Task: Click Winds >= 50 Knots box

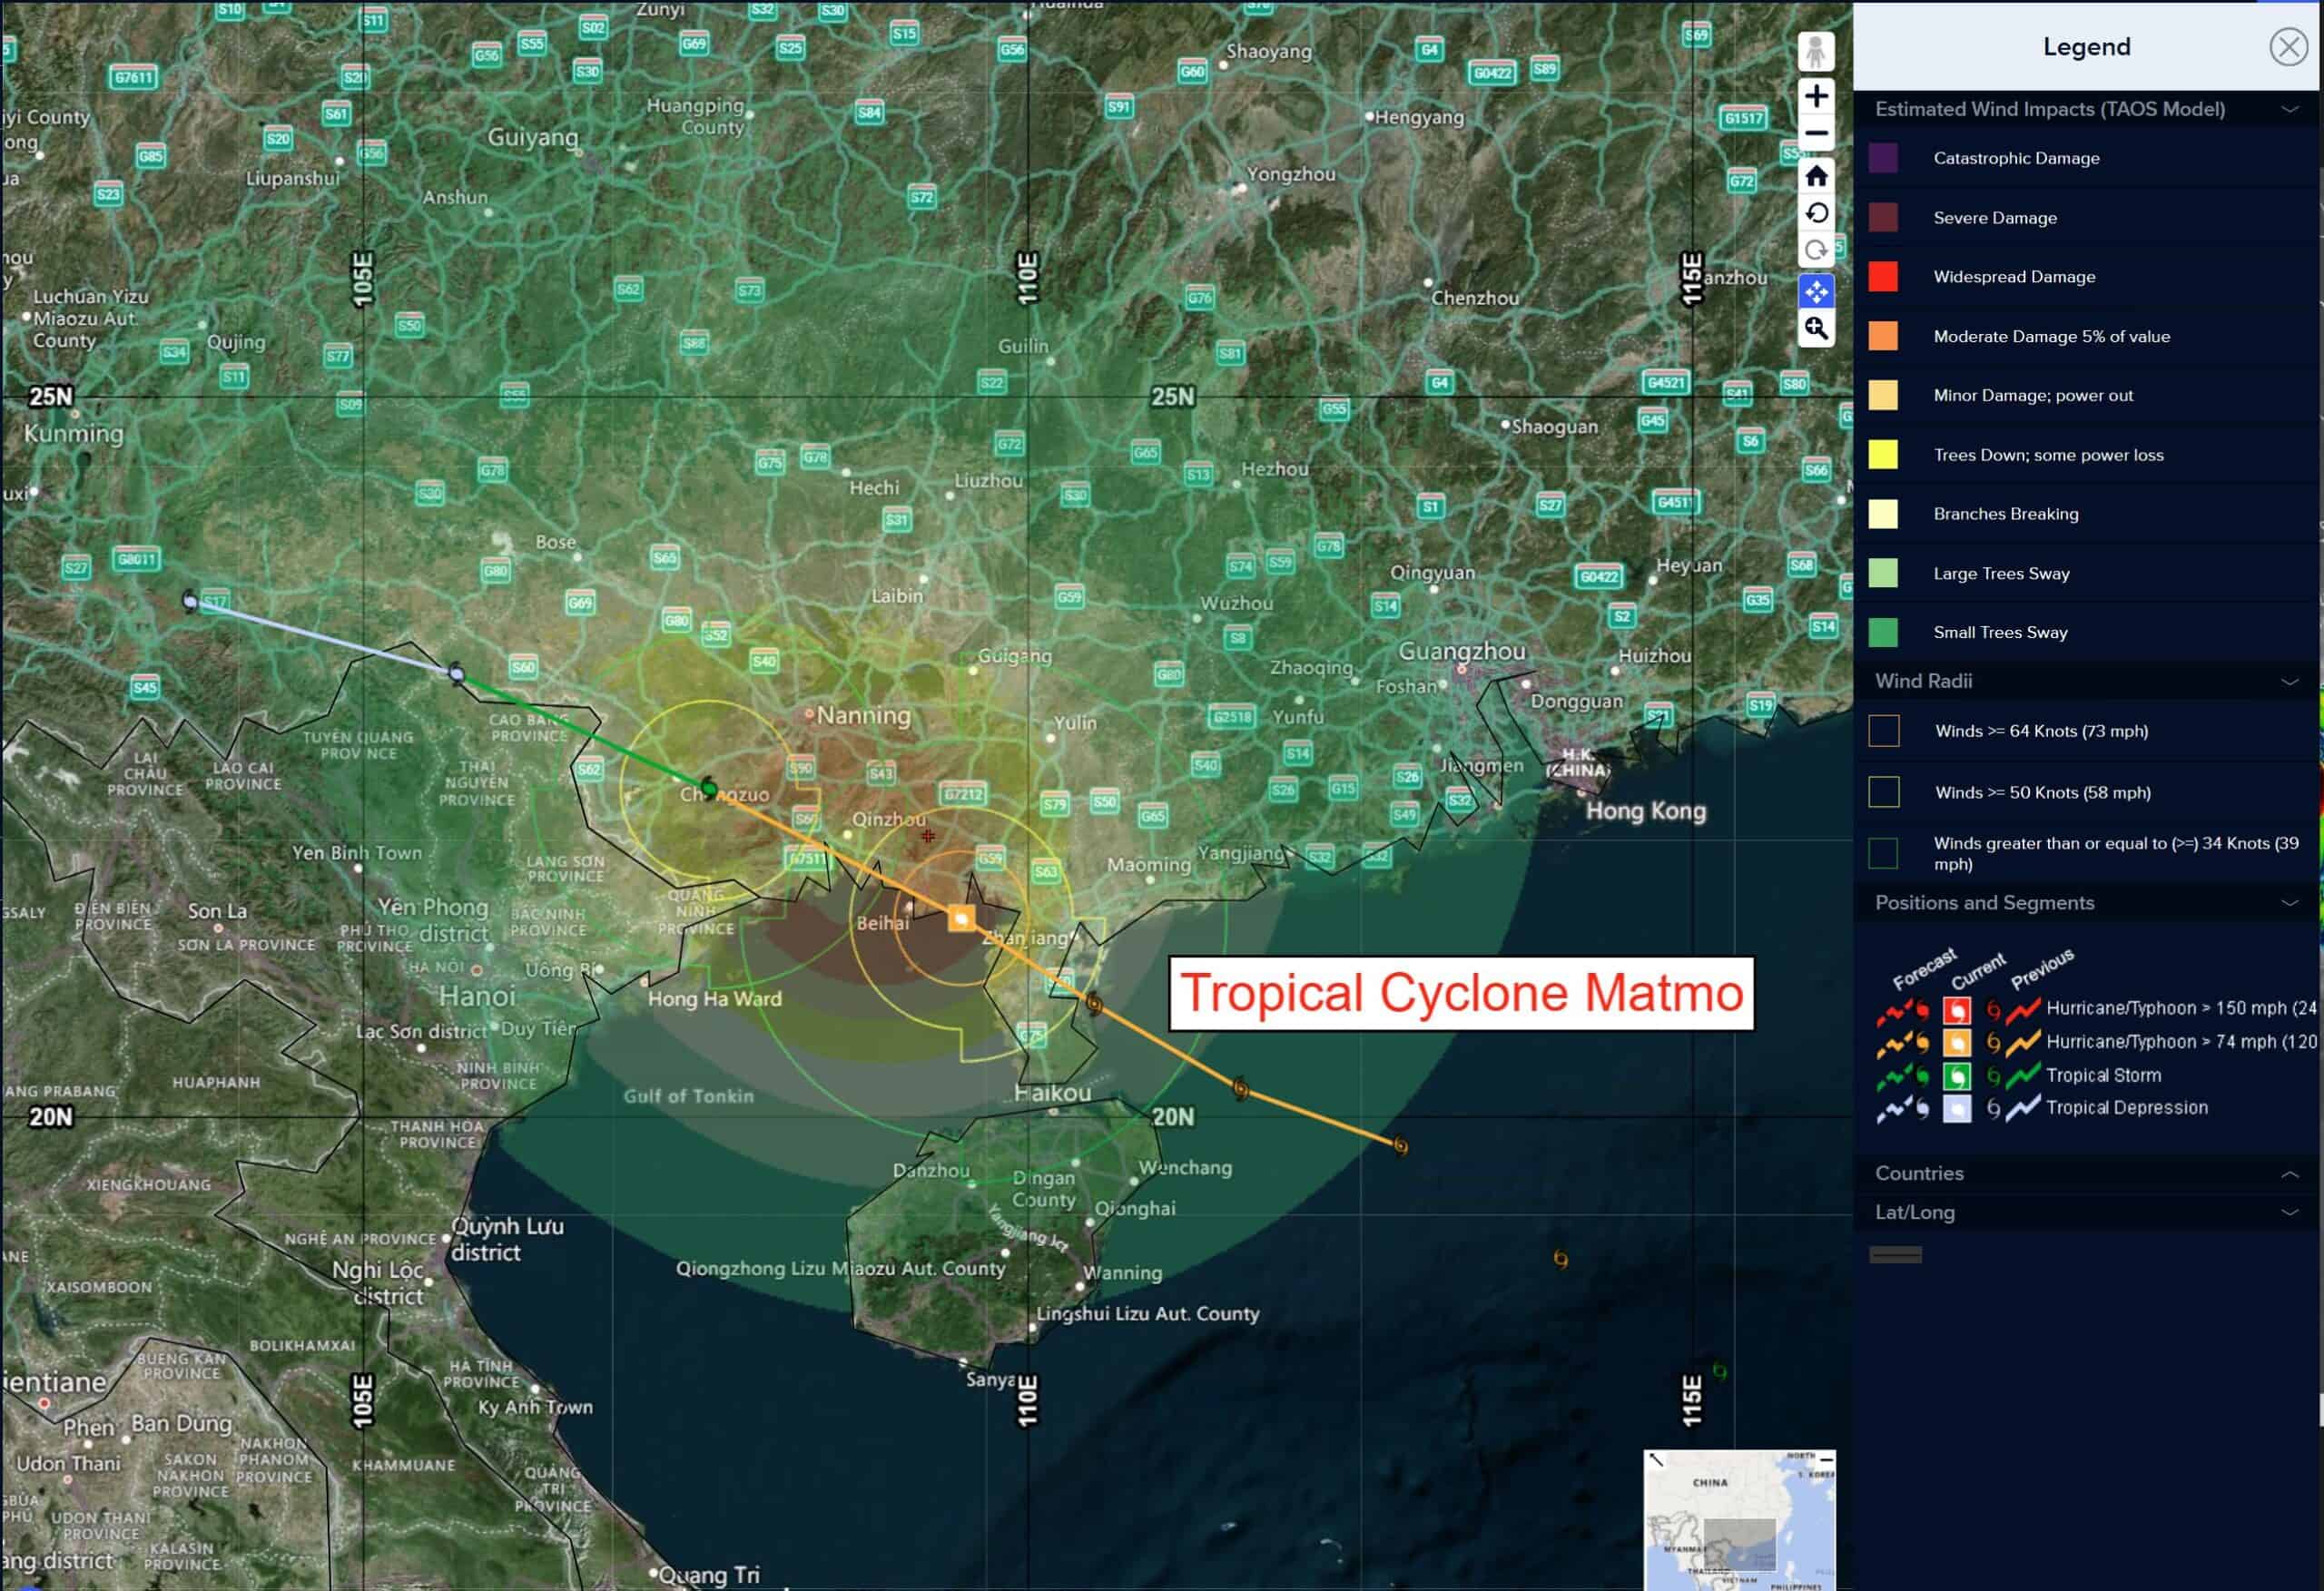Action: coord(1883,792)
